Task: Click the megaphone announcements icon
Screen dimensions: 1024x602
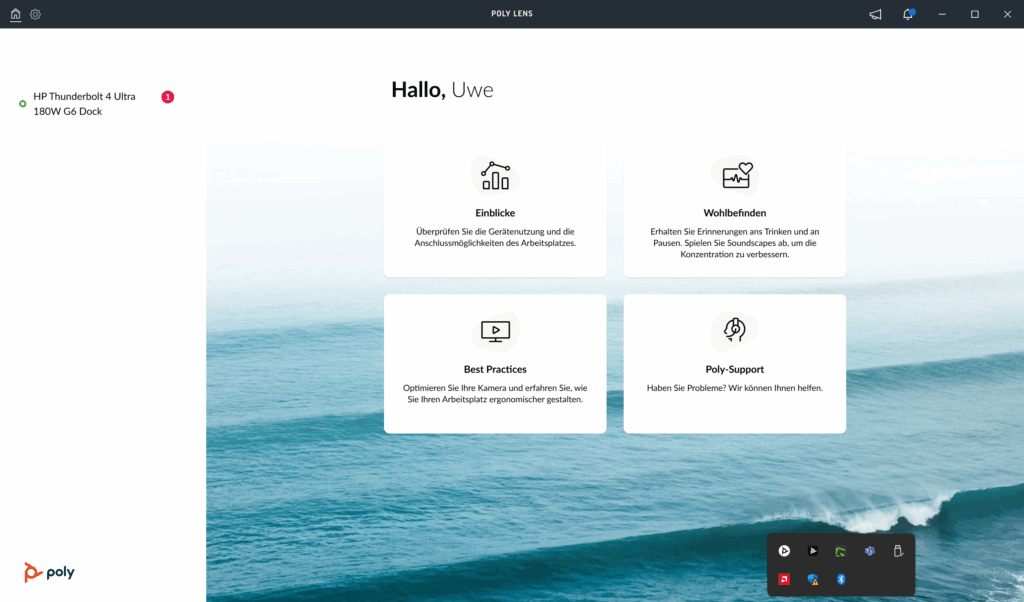Action: click(x=875, y=14)
